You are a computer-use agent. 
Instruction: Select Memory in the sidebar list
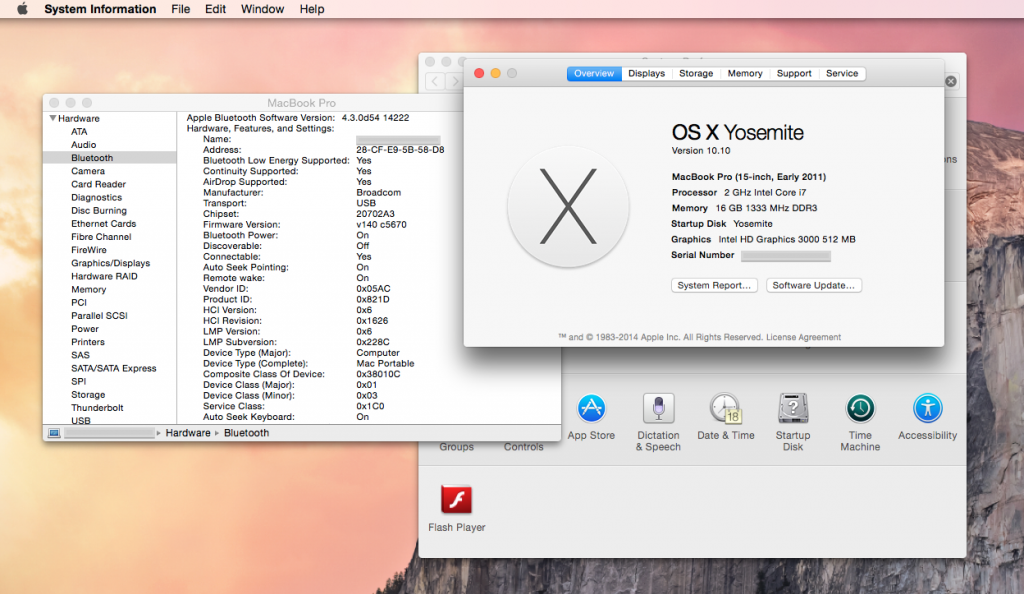[88, 289]
